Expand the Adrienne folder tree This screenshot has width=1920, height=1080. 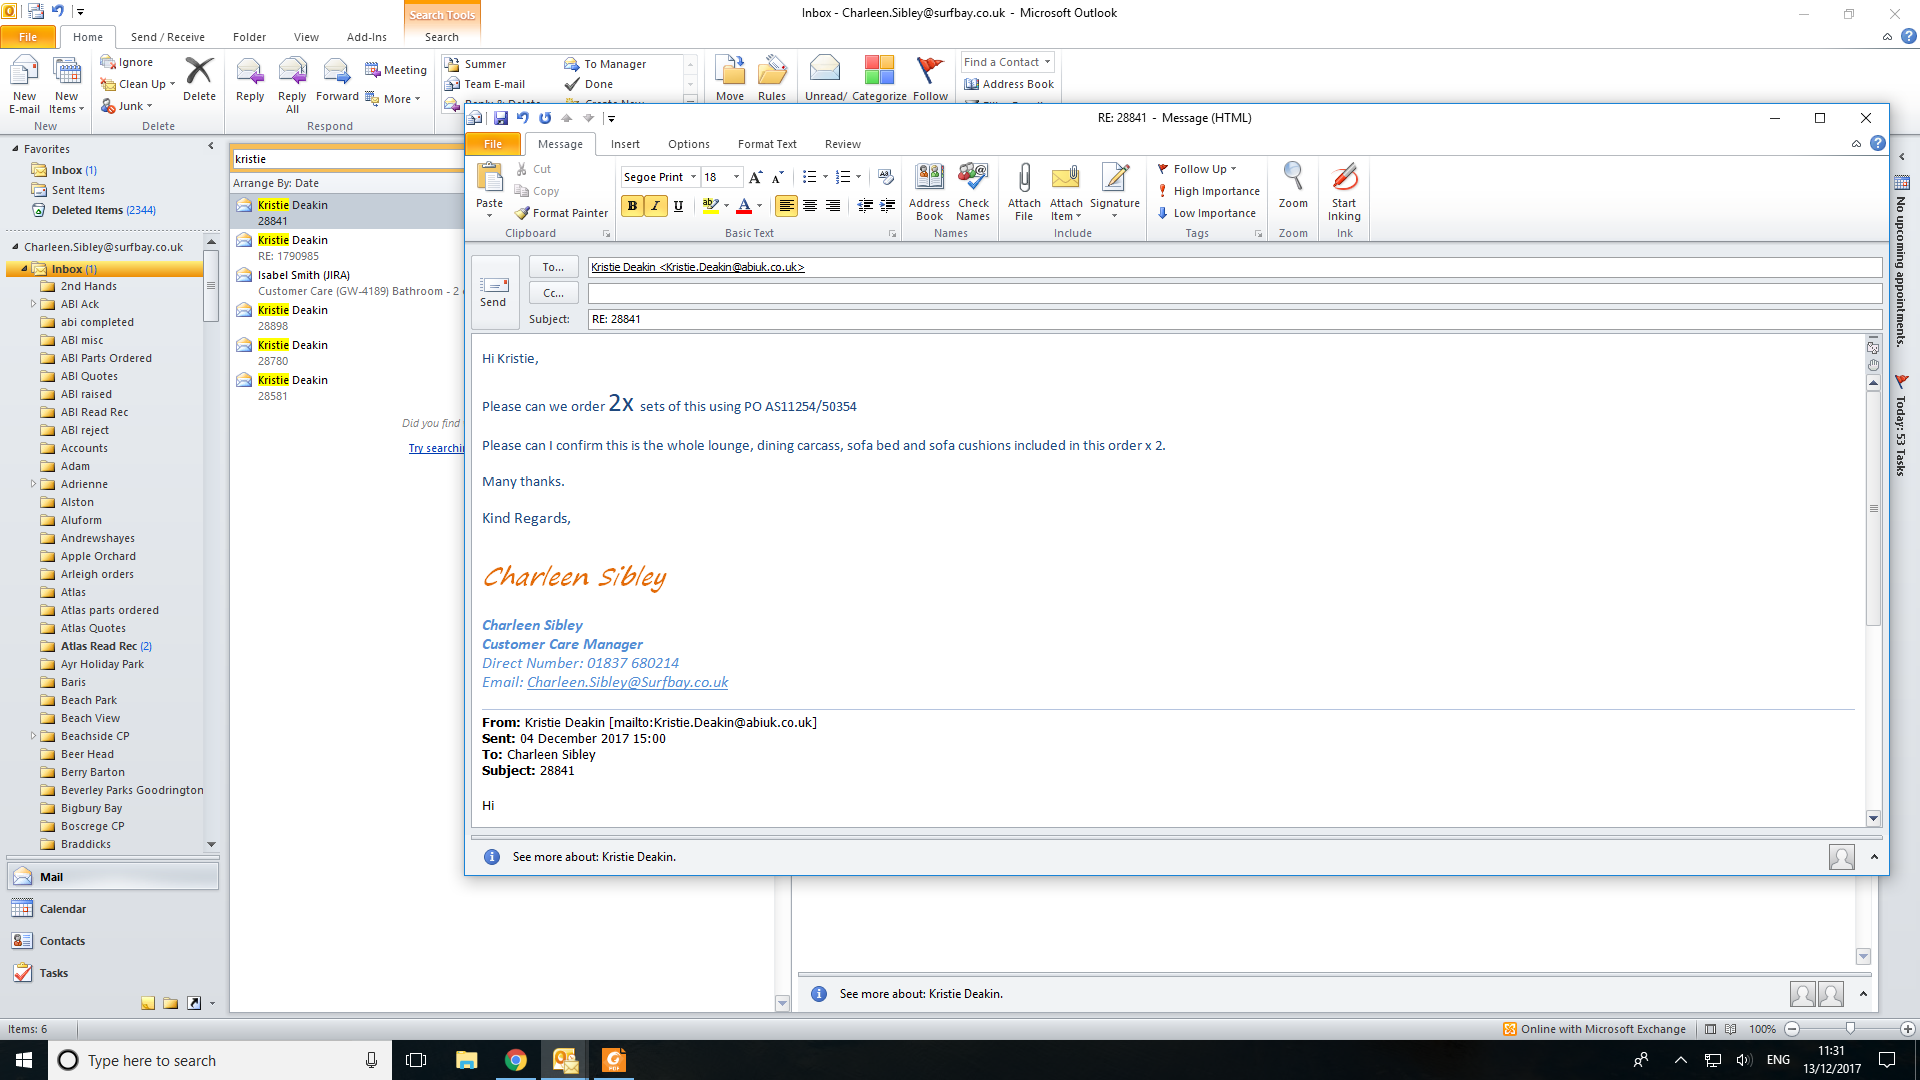[33, 484]
